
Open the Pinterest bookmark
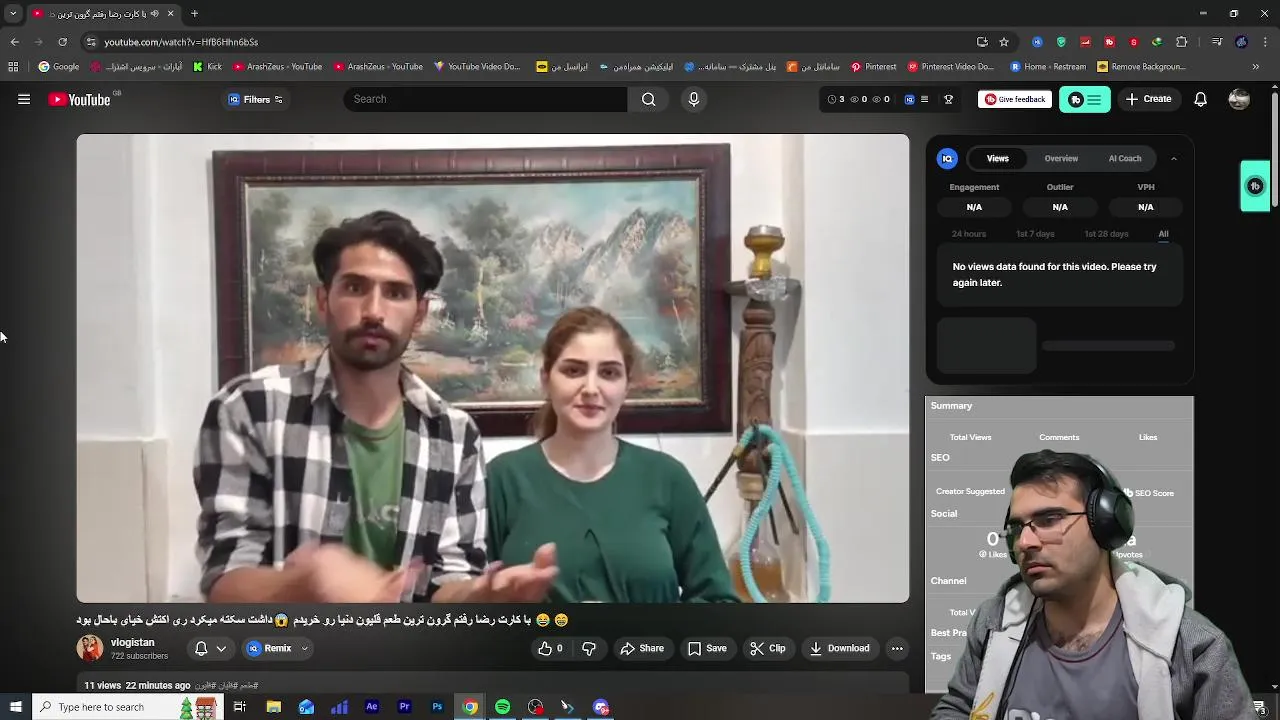click(873, 67)
